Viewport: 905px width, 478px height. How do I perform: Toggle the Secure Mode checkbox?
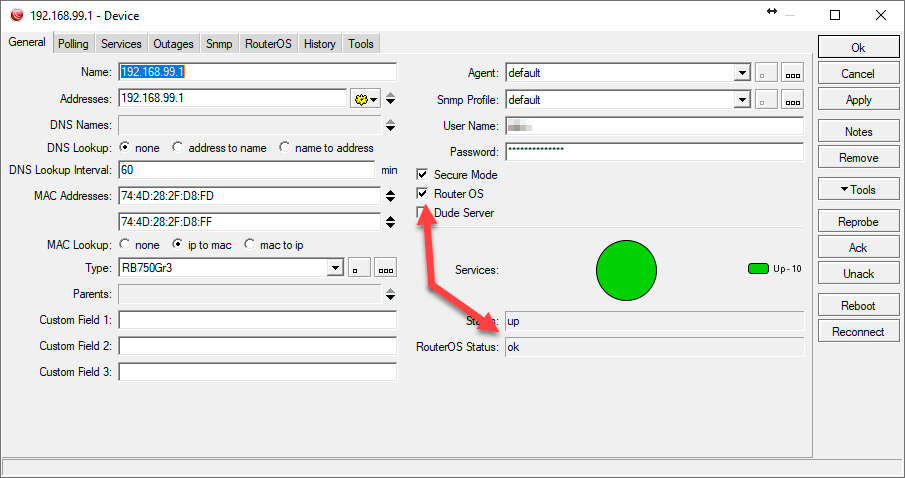[x=422, y=174]
